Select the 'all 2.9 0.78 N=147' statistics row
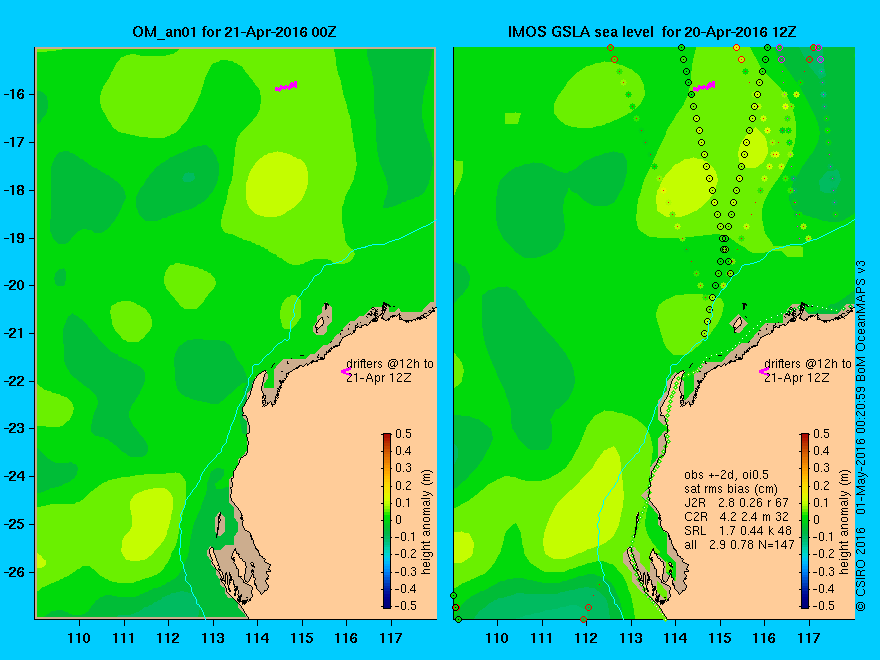 (x=739, y=544)
